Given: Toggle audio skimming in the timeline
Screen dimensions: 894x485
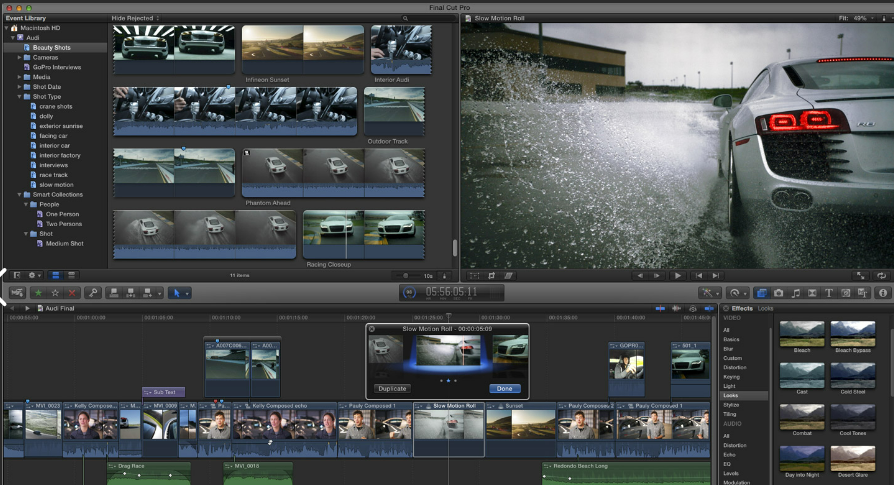Looking at the screenshot, I should point(677,308).
